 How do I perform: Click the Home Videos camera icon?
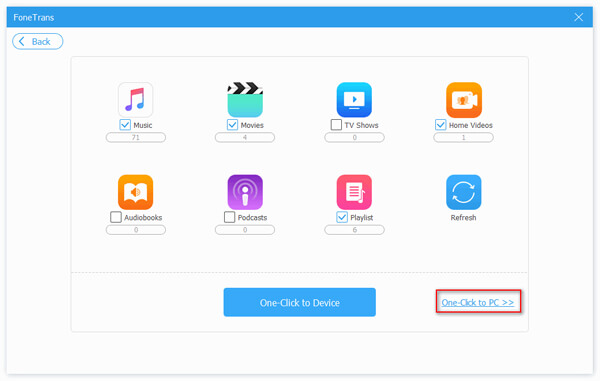click(x=464, y=99)
